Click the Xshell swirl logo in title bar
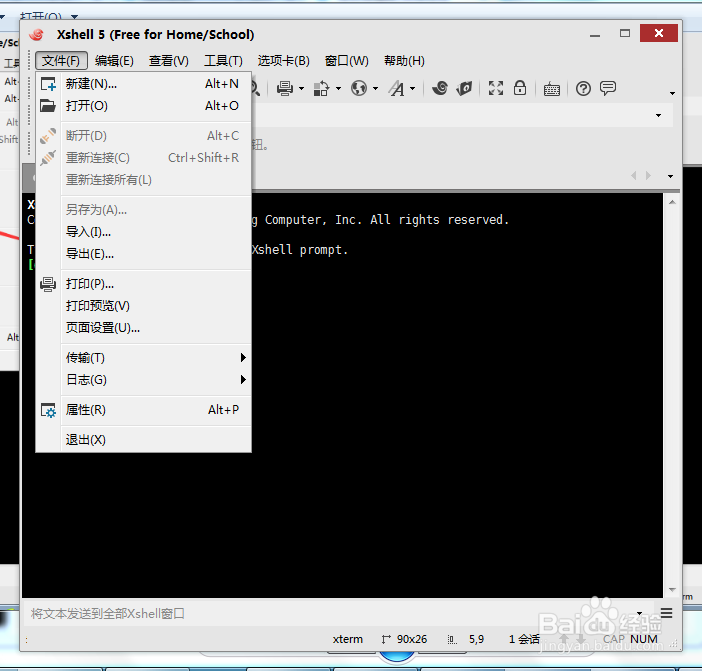Image resolution: width=702 pixels, height=671 pixels. (x=37, y=34)
